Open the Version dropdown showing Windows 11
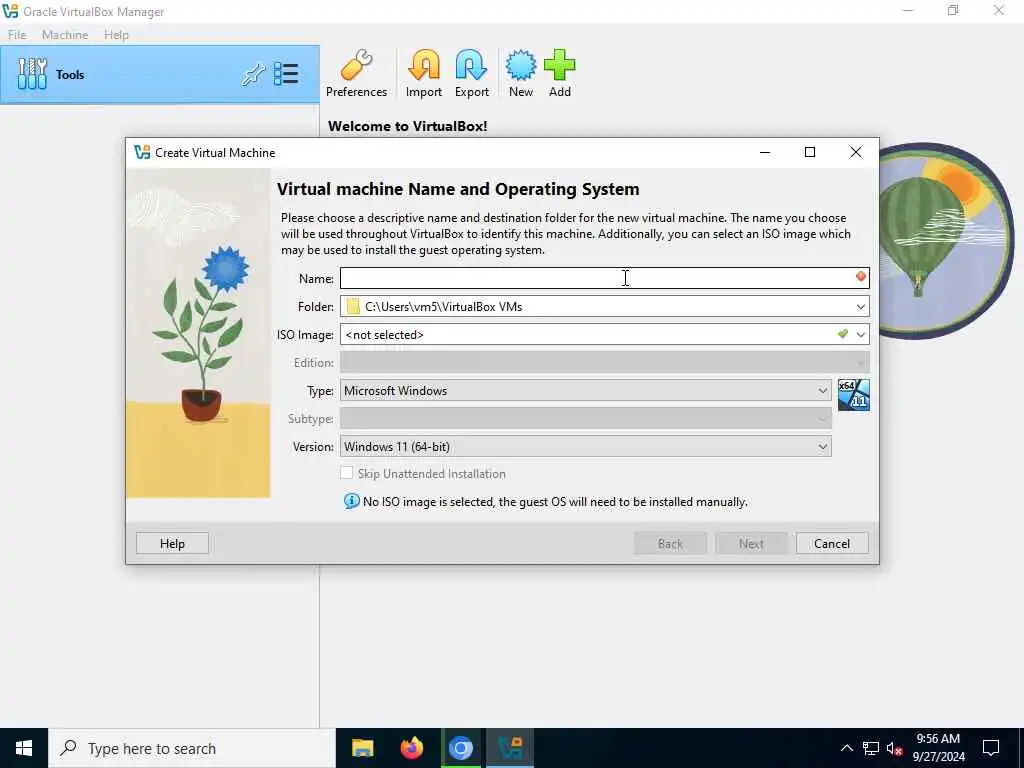Image resolution: width=1024 pixels, height=768 pixels. 585,447
